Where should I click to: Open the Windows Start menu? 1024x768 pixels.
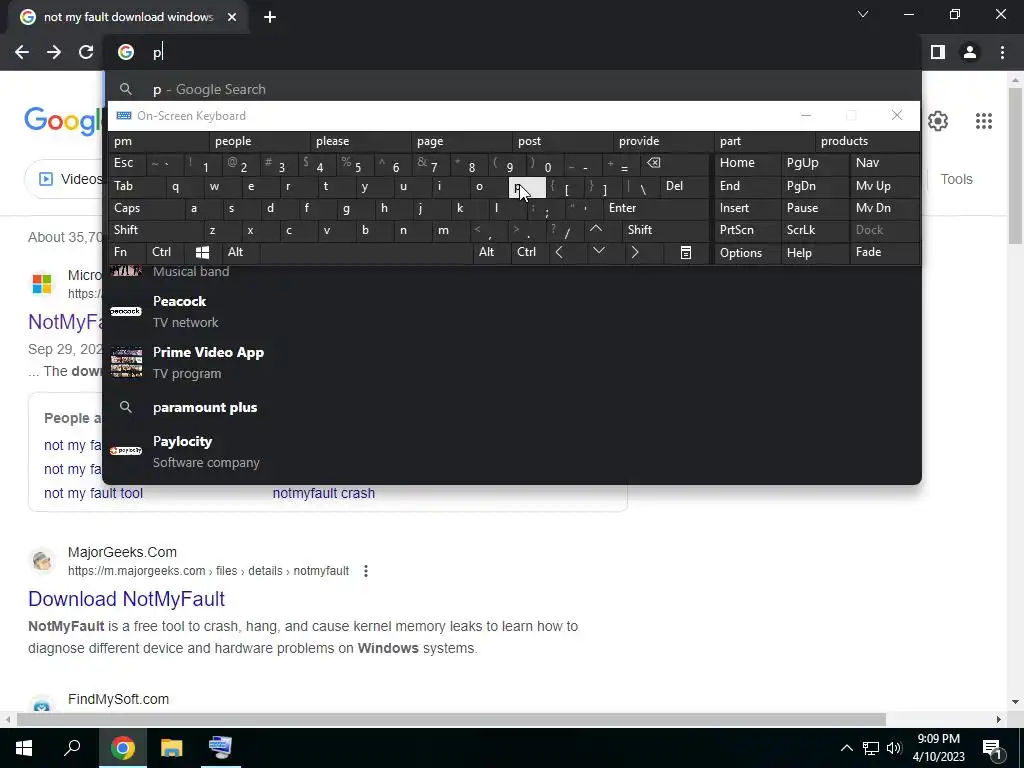24,748
